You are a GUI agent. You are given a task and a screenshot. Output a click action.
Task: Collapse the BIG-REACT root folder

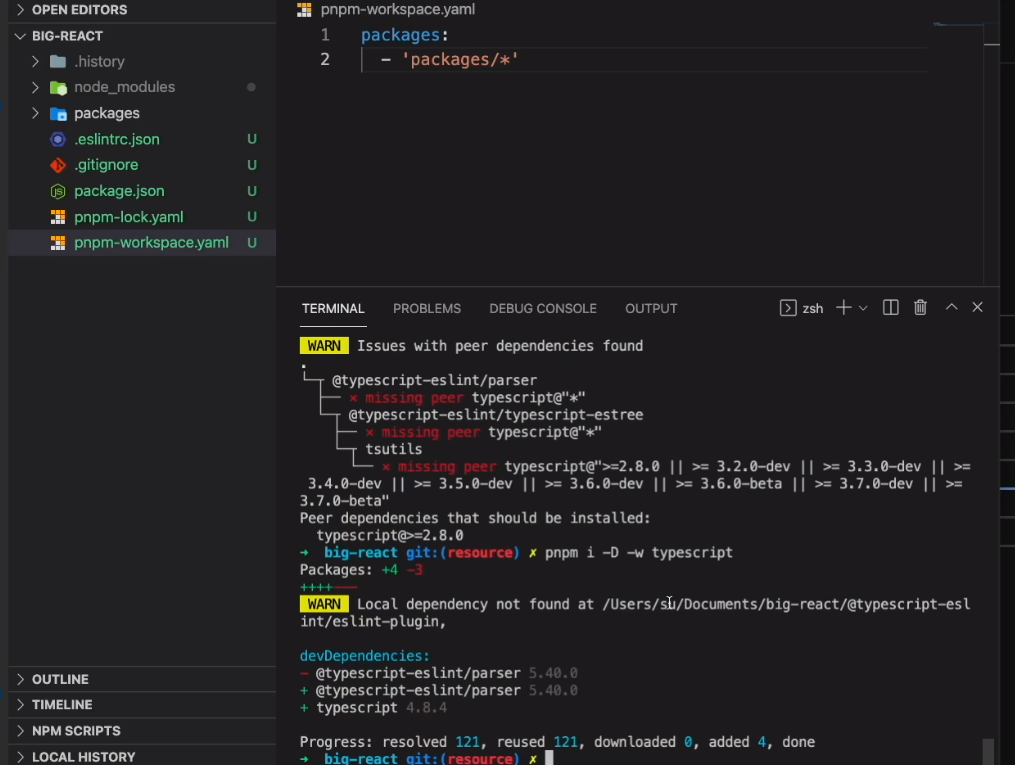coord(20,36)
